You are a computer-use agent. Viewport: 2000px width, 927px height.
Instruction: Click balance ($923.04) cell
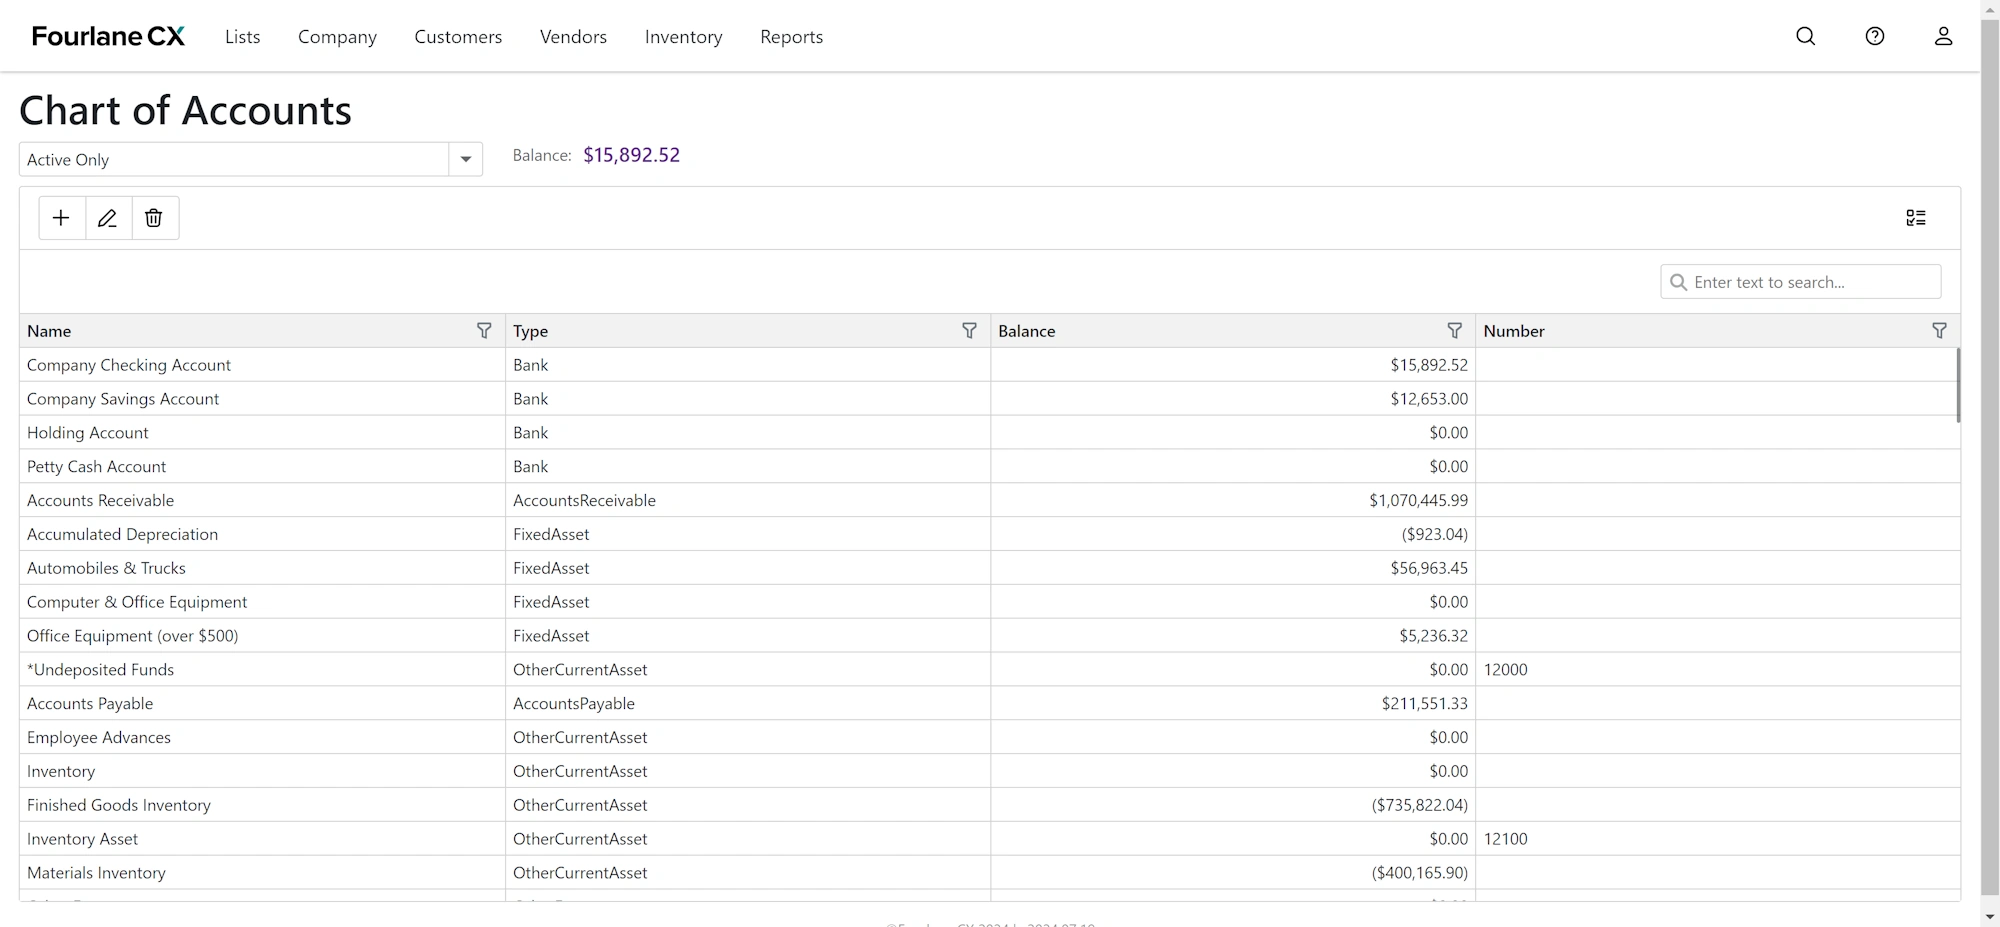point(1232,534)
